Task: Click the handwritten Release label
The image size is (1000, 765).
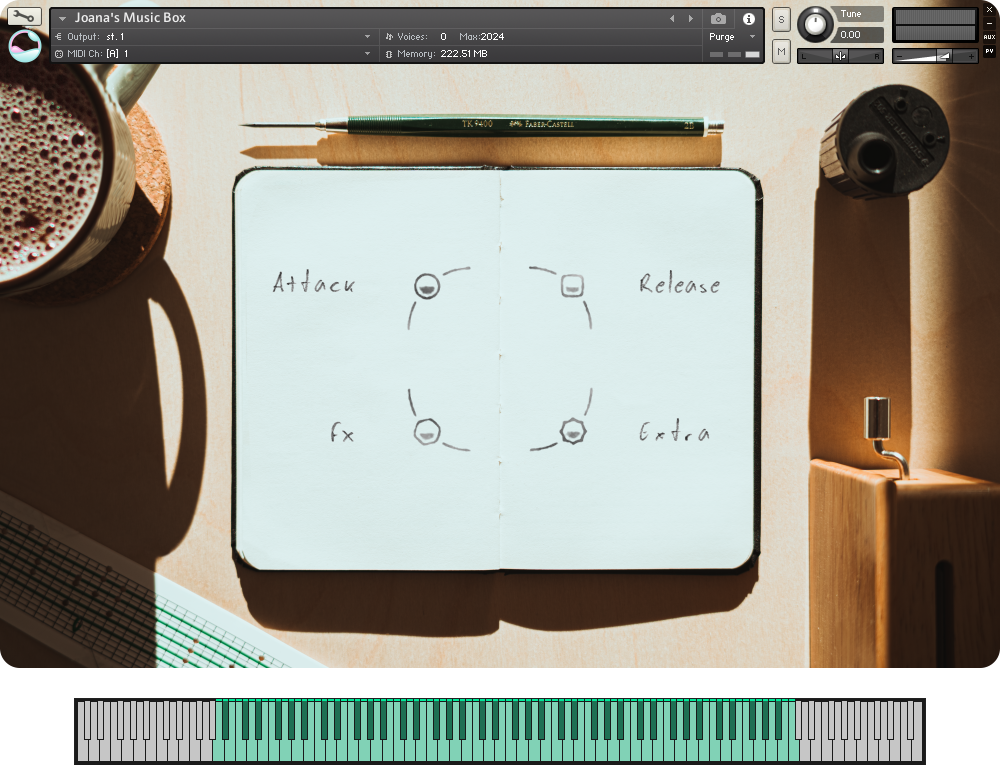Action: 680,284
